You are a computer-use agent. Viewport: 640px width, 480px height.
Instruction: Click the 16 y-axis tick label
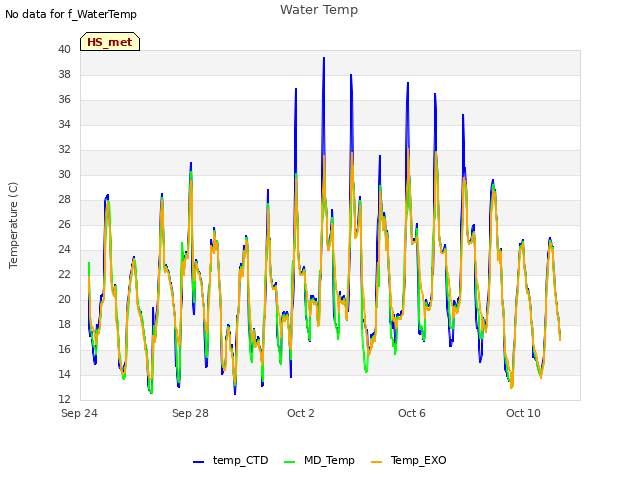click(64, 349)
